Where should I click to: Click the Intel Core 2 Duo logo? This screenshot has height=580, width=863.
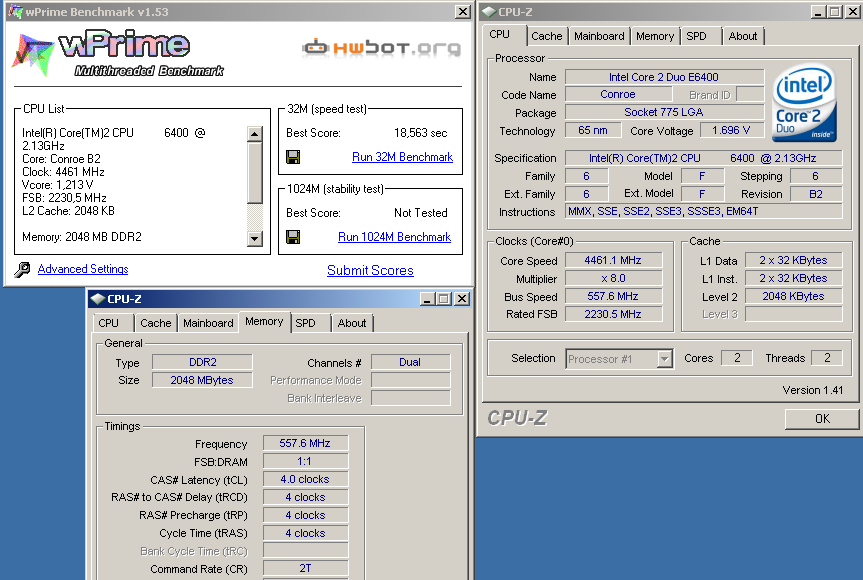[x=805, y=103]
